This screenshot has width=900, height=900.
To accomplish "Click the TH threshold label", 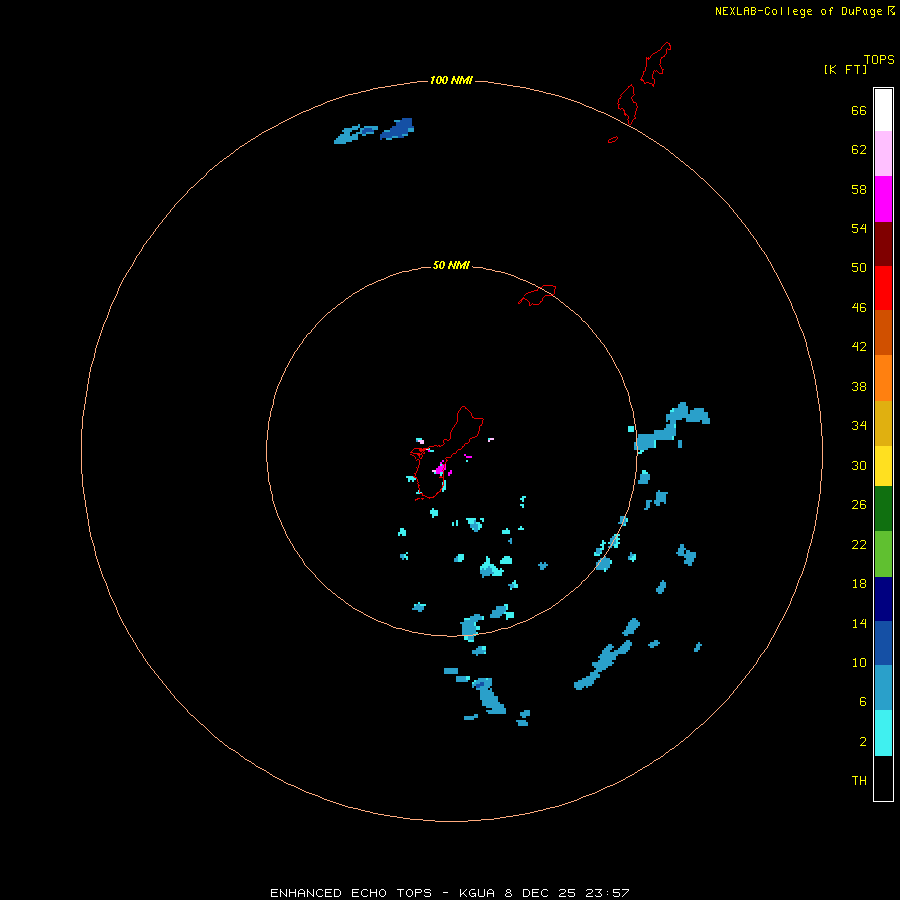I will pos(859,781).
